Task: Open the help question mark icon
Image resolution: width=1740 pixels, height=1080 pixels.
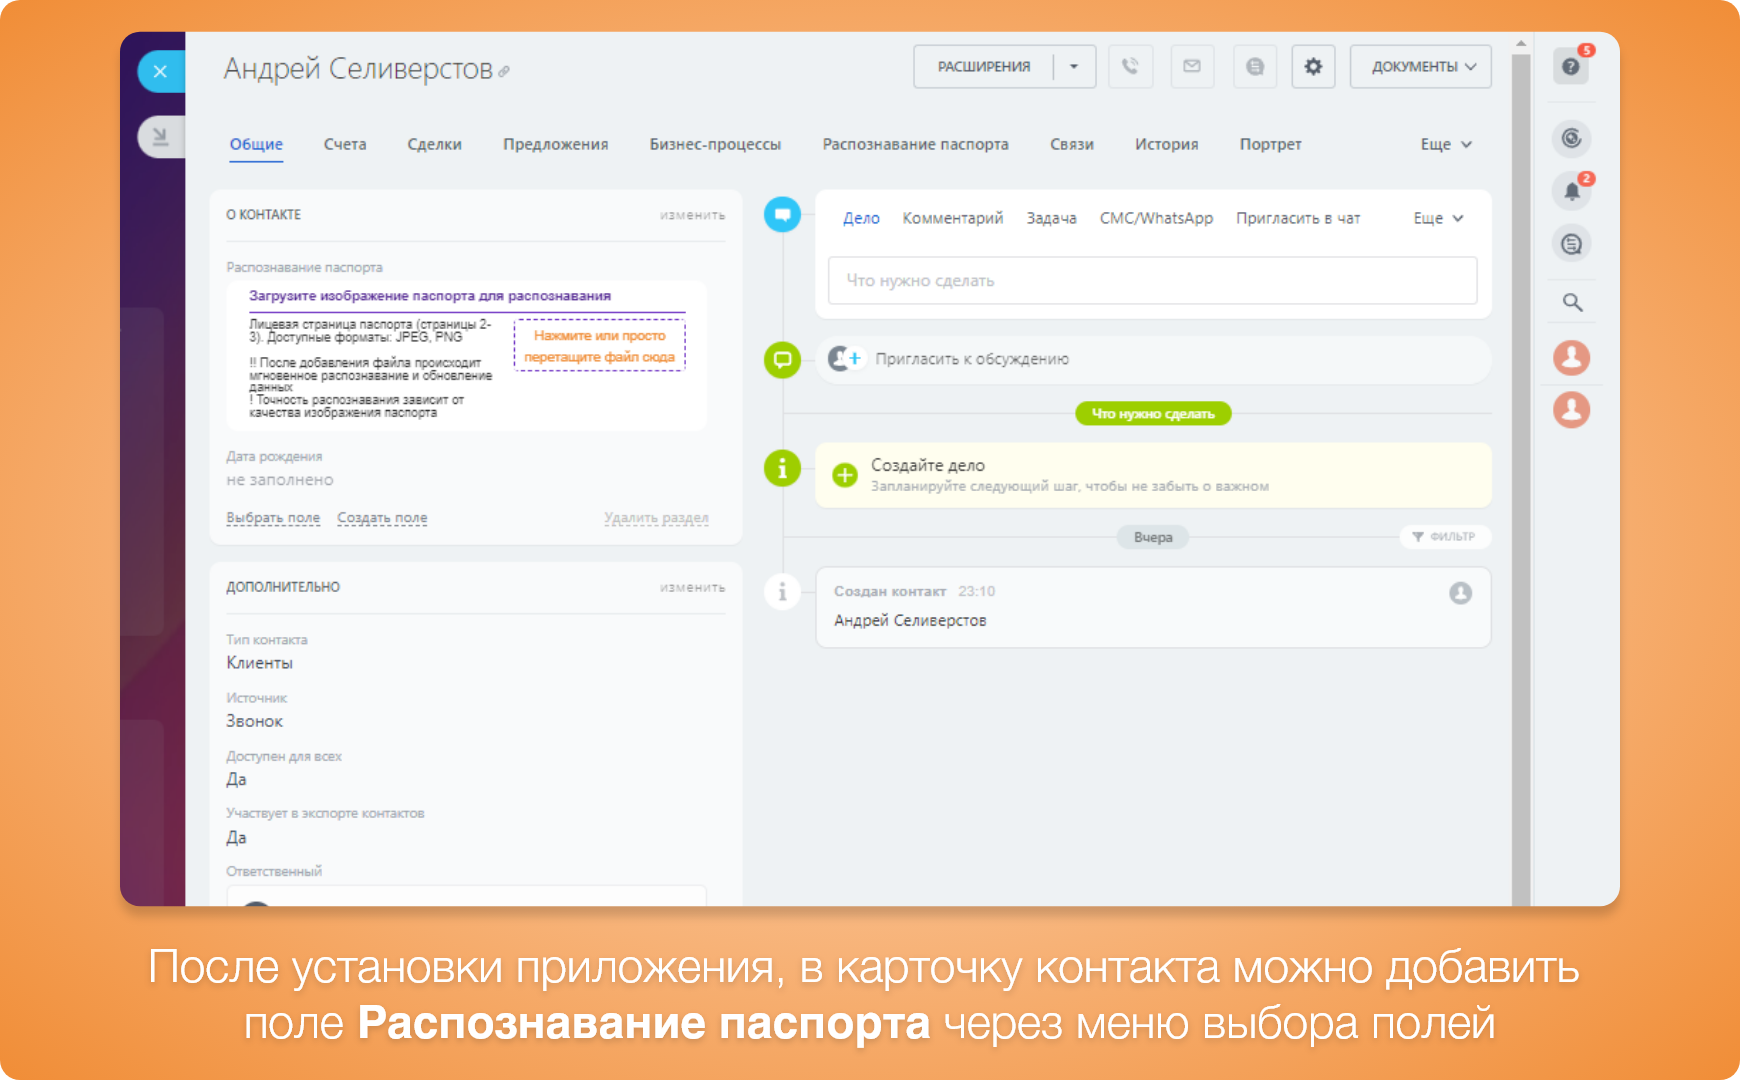Action: (x=1571, y=66)
